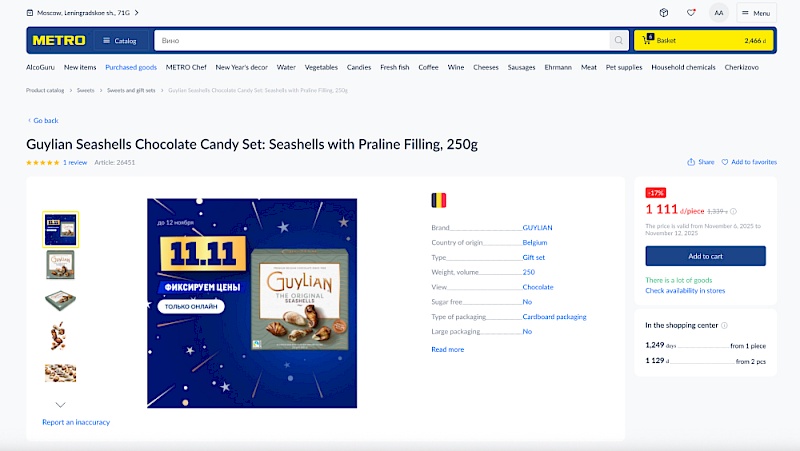The width and height of the screenshot is (800, 451).
Task: Open the hamburger Menu button
Action: pyautogui.click(x=756, y=13)
